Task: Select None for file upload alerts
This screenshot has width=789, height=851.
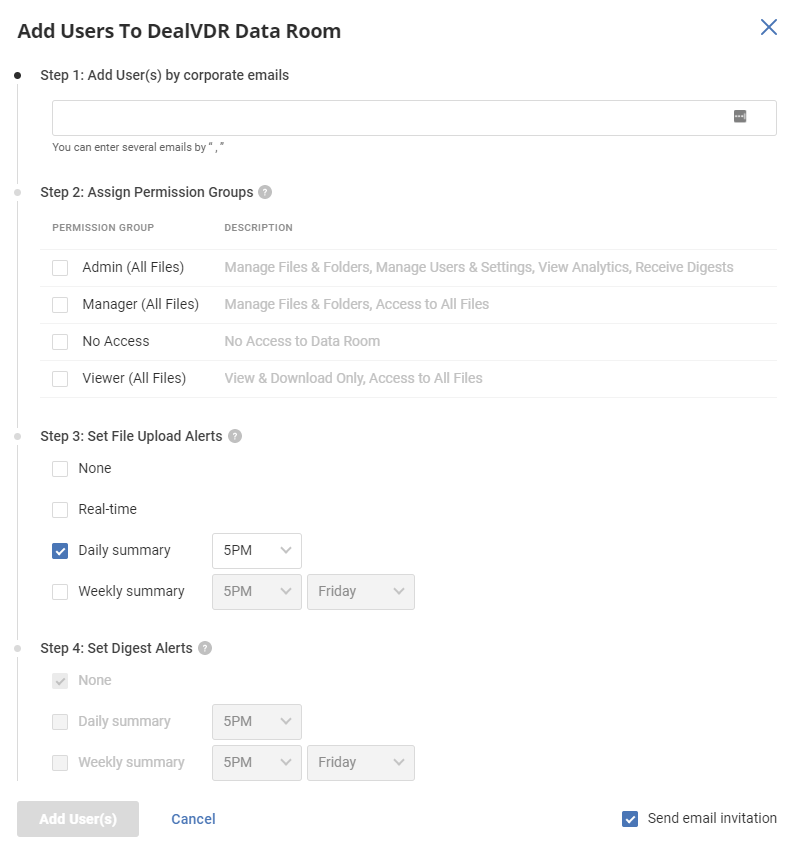Action: pos(61,469)
